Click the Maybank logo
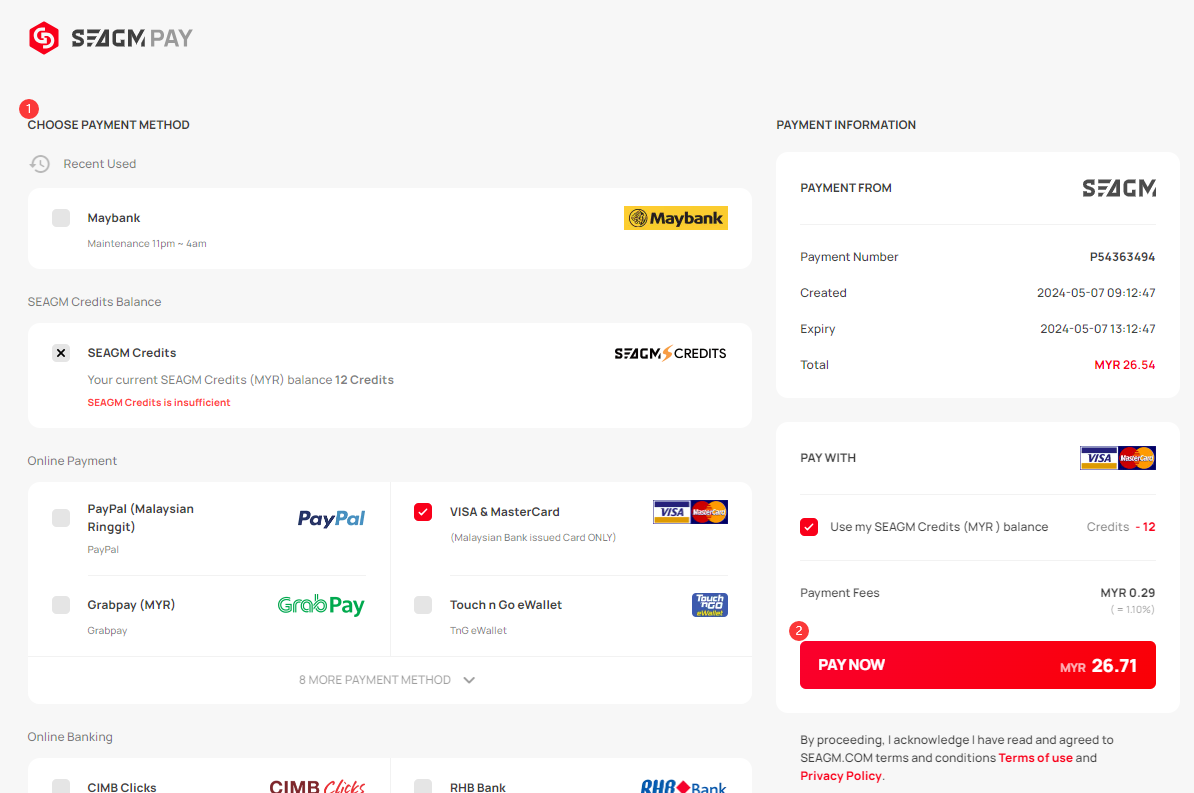 pos(675,218)
